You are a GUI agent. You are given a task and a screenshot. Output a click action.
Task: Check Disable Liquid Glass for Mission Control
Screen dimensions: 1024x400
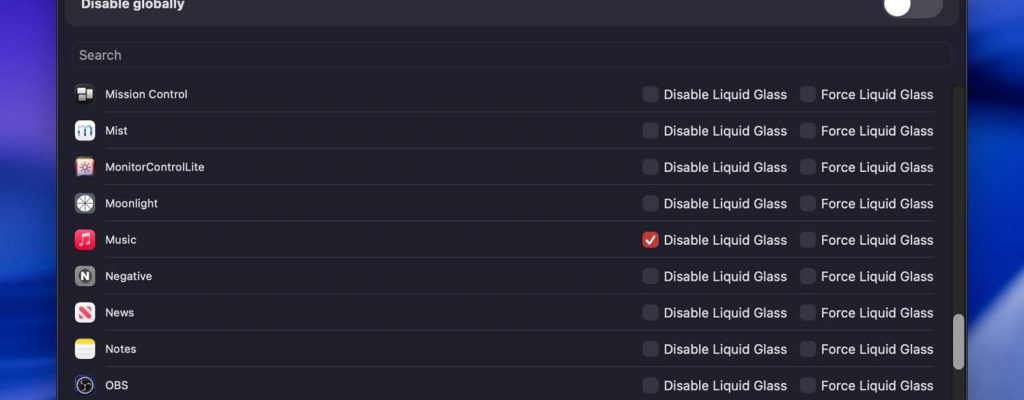650,94
